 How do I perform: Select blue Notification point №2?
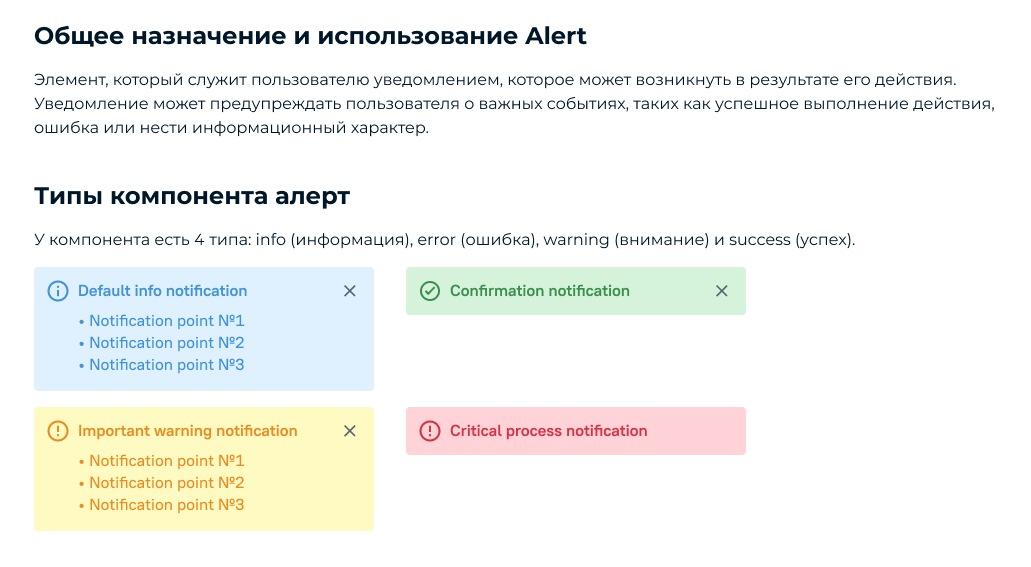pyautogui.click(x=166, y=343)
